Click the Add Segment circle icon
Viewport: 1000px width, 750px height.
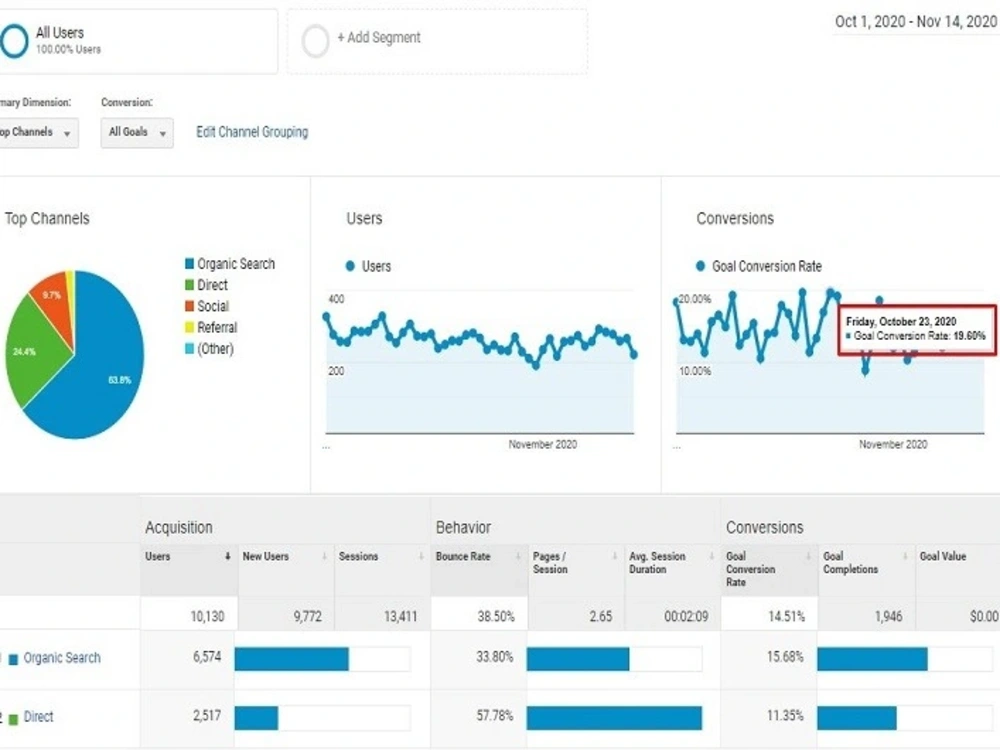point(315,41)
